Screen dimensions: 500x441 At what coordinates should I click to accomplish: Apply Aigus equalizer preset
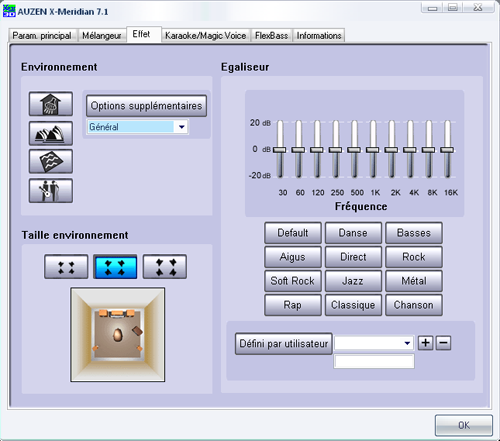(x=293, y=257)
